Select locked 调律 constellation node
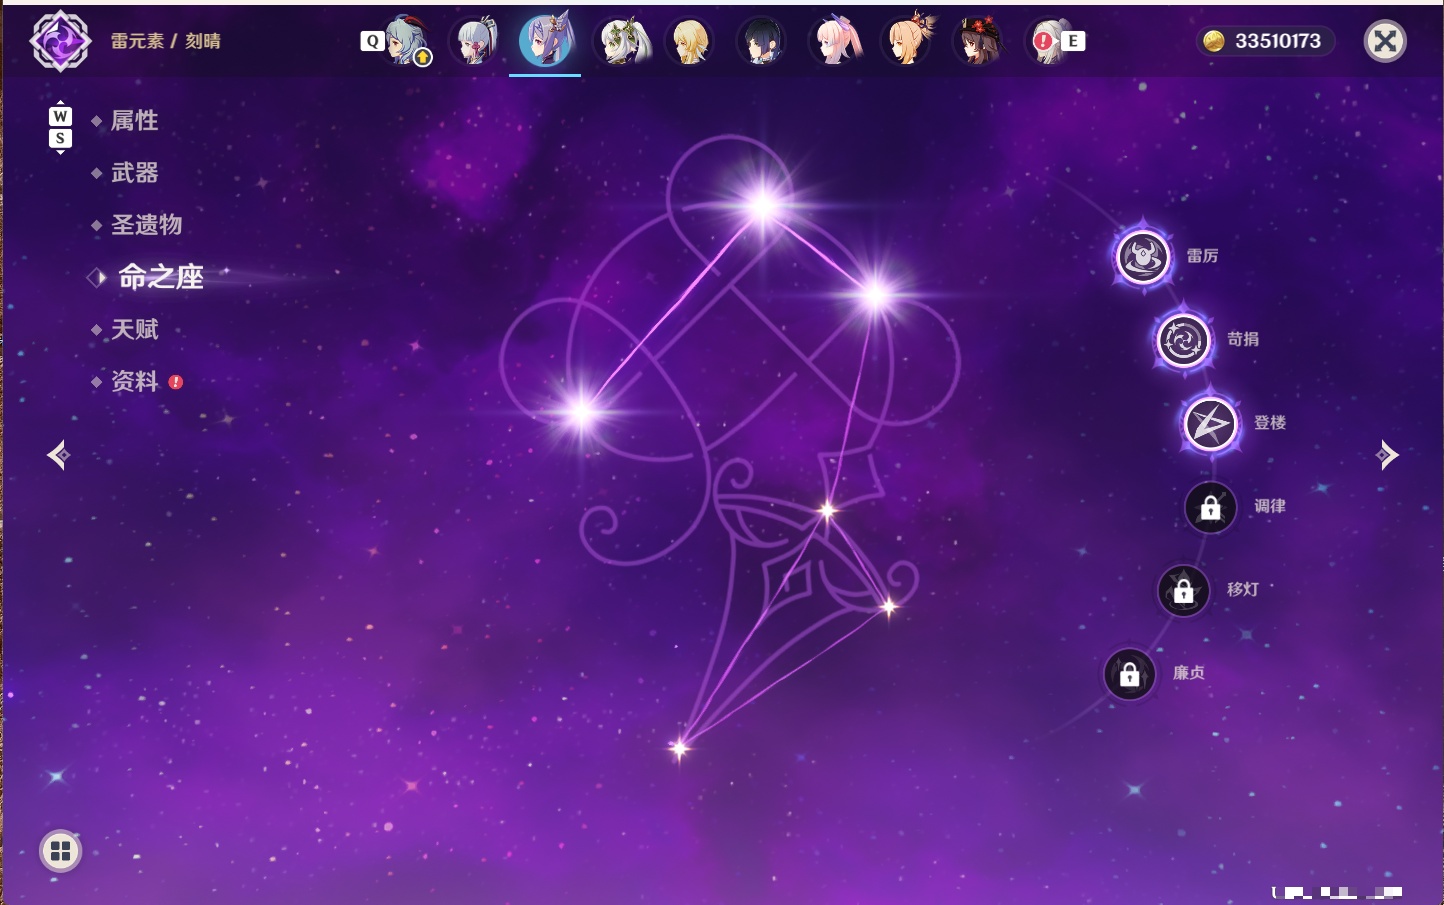 [1210, 507]
